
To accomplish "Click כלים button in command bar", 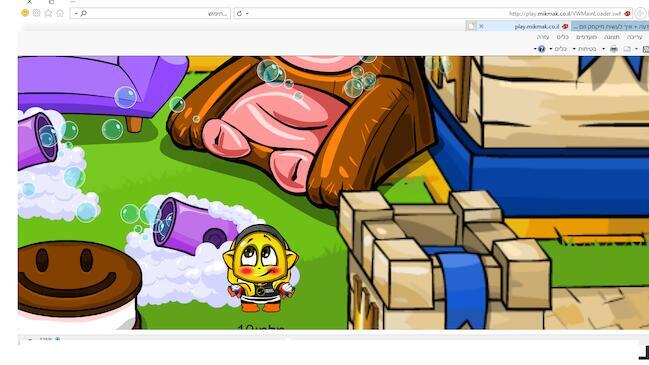I will [x=560, y=49].
